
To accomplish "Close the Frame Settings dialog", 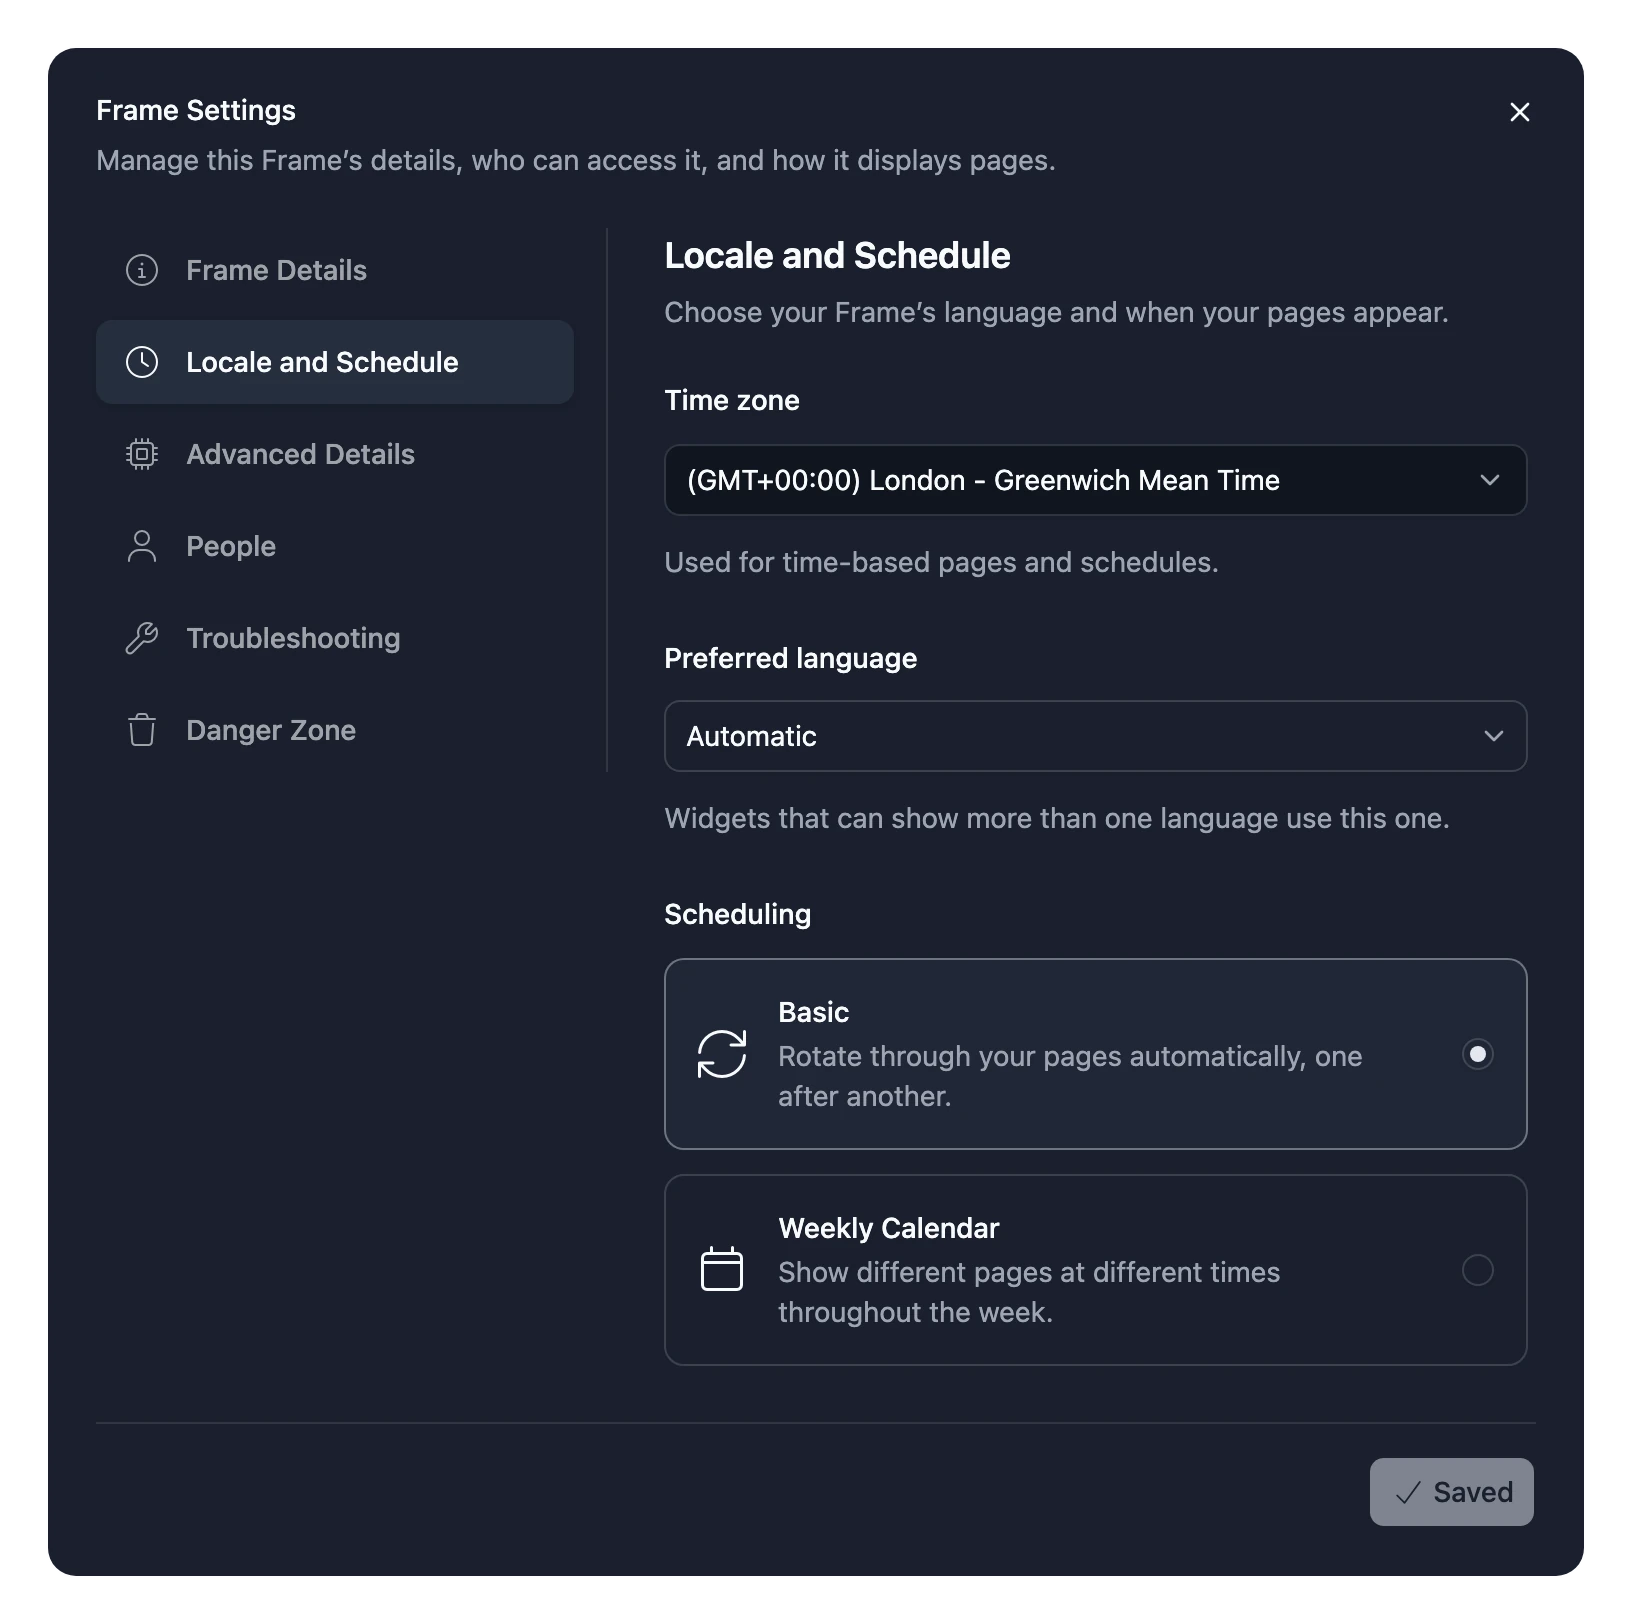I will click(x=1520, y=112).
